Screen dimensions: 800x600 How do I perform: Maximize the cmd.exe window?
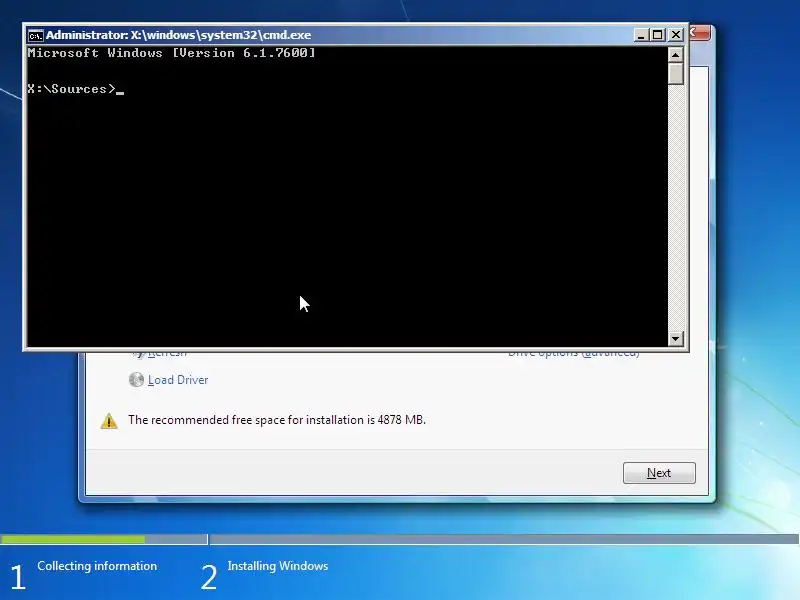[658, 35]
